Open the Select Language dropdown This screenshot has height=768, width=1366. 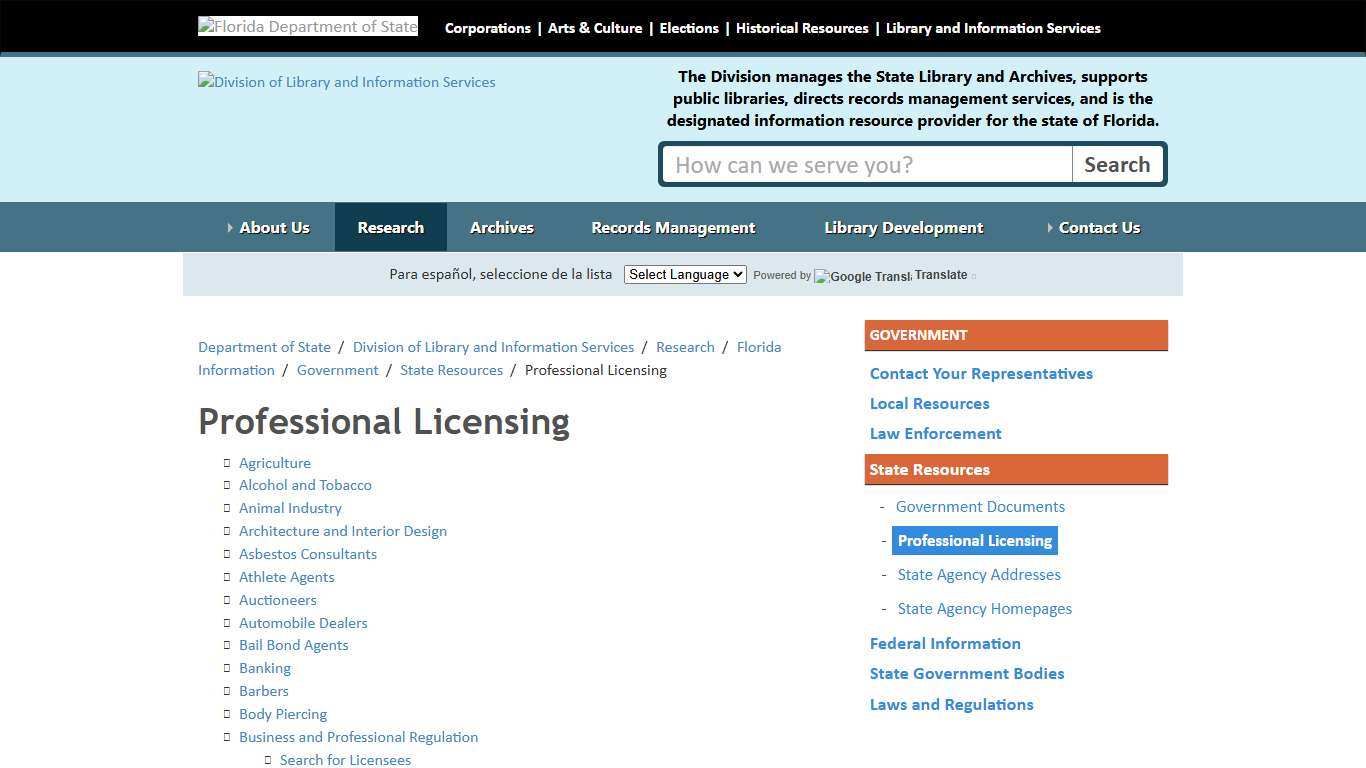(x=684, y=274)
